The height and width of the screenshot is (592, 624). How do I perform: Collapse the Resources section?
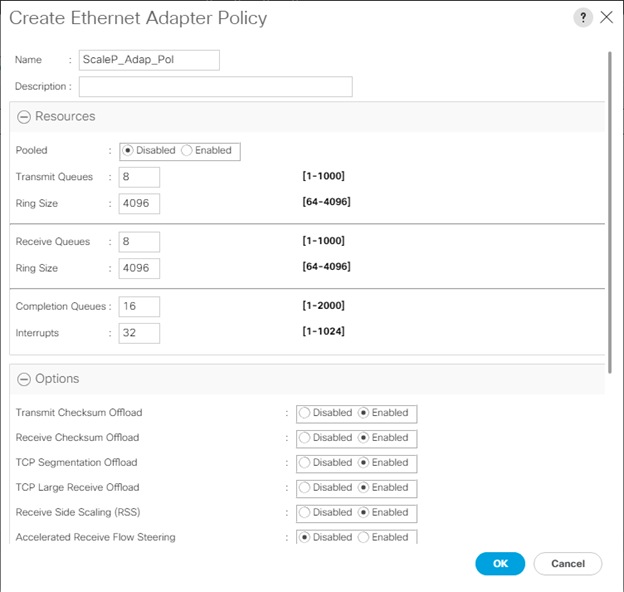24,117
